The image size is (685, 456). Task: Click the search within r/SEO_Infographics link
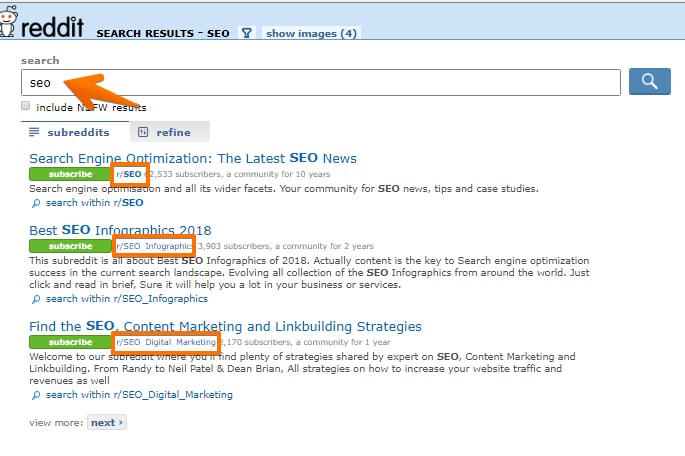coord(126,298)
